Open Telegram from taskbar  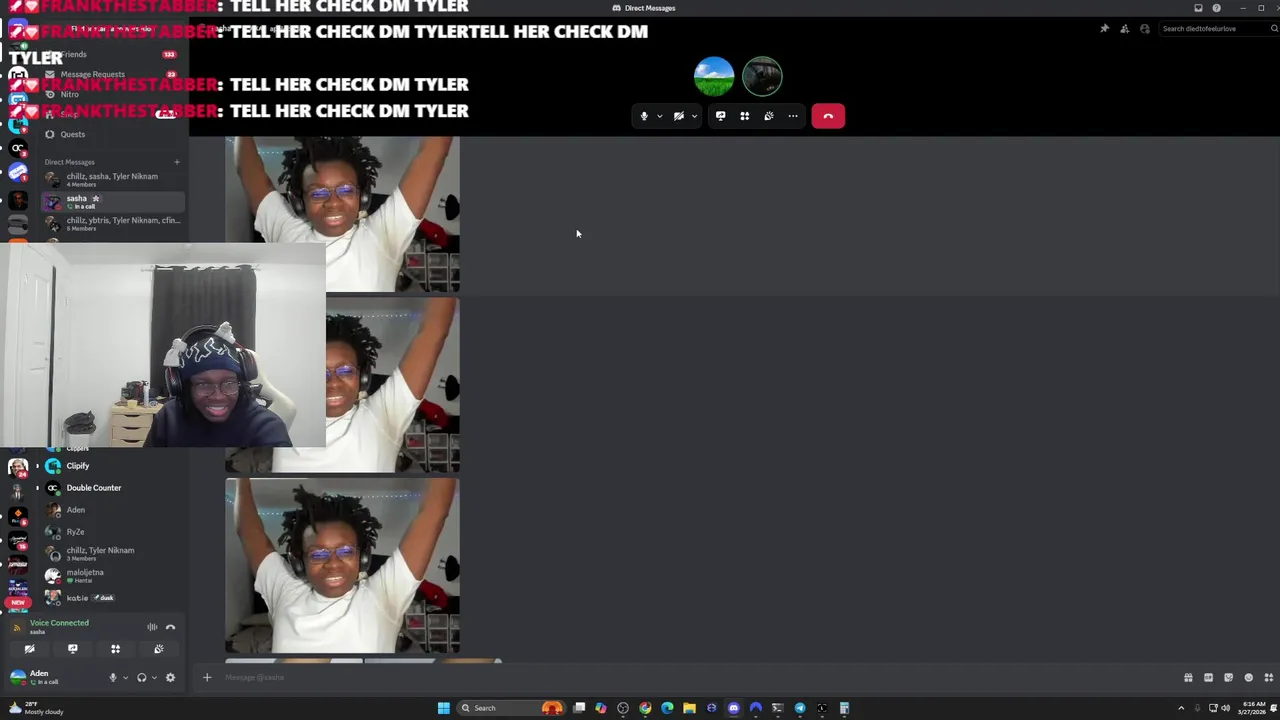coord(800,708)
